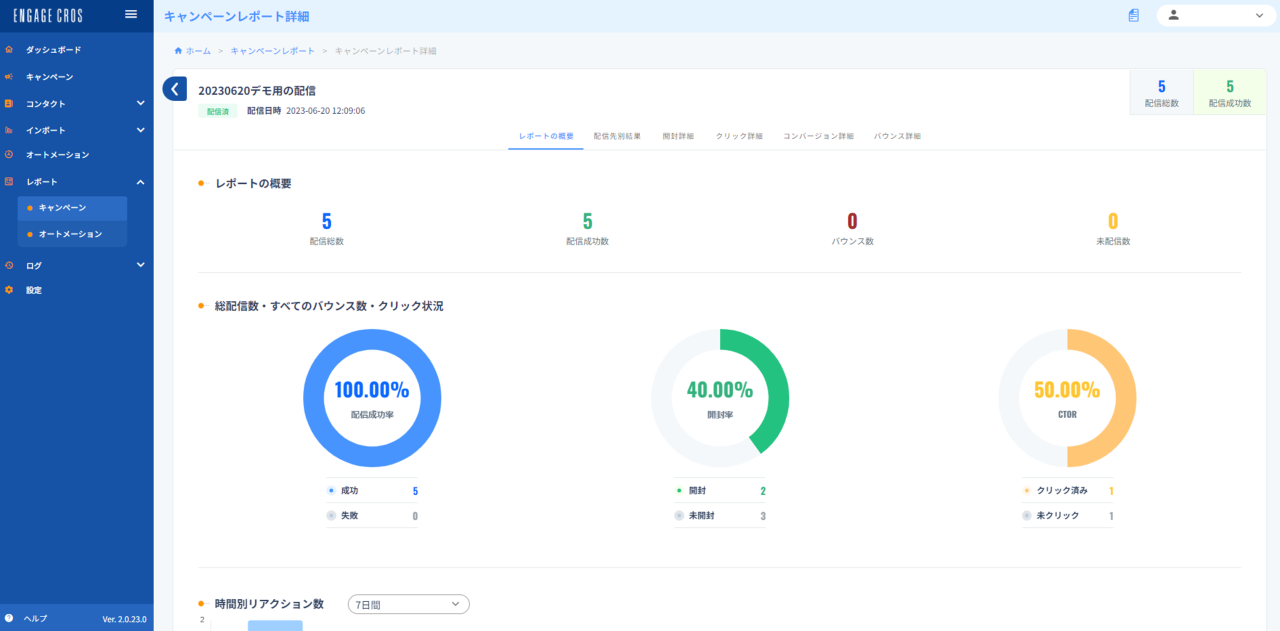This screenshot has width=1280, height=631.
Task: Switch to バウンス詳細 tab
Action: pyautogui.click(x=897, y=135)
